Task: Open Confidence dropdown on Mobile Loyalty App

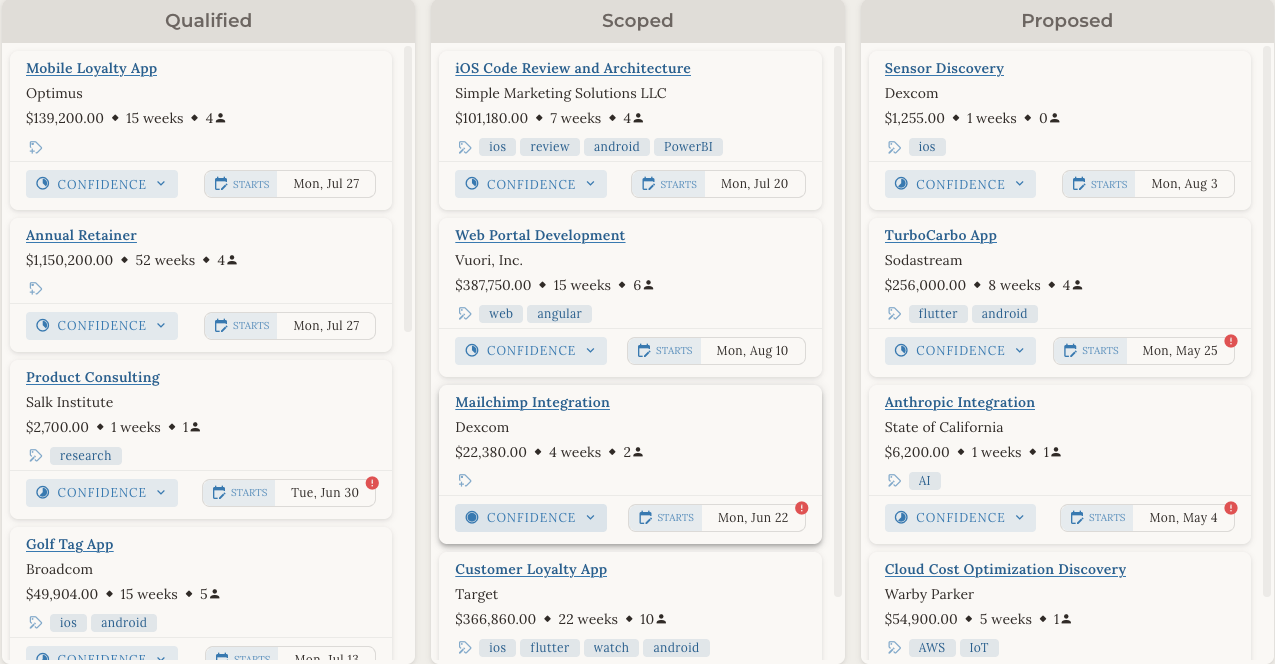Action: point(102,184)
